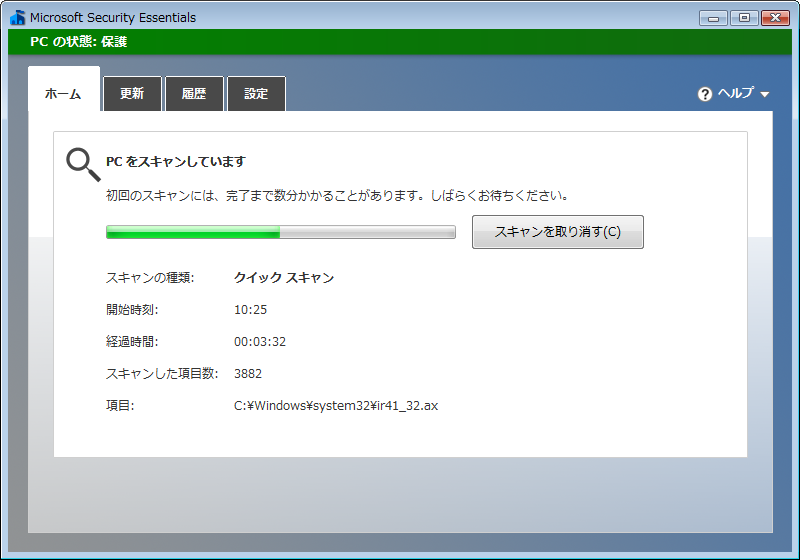Click the ヘルプ menu label
This screenshot has width=800, height=560.
[x=736, y=93]
